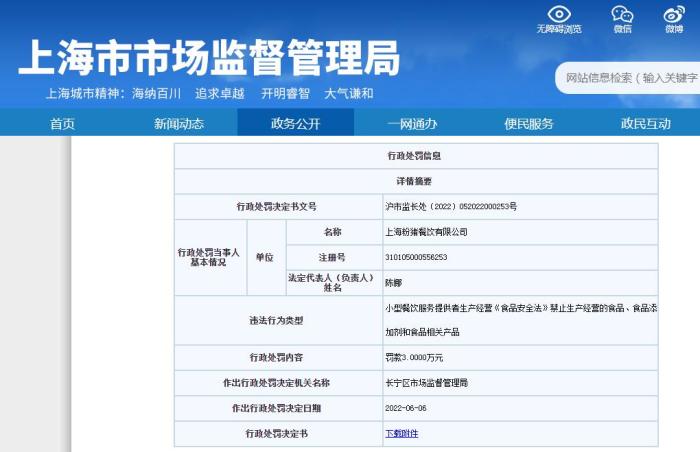The width and height of the screenshot is (700, 452).
Task: Click the legal representative name 陈卿
Action: [x=393, y=283]
